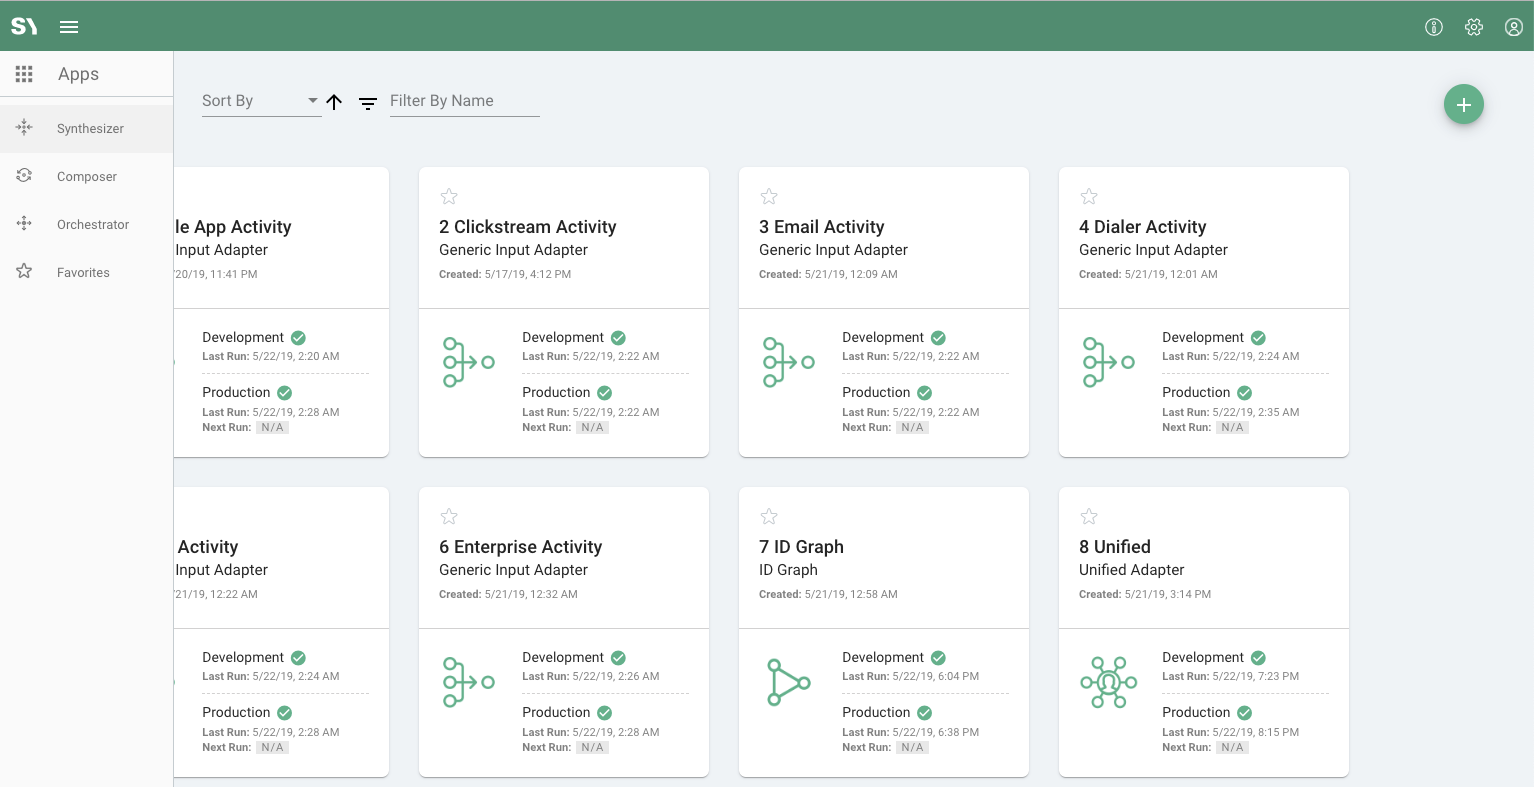The image size is (1534, 787).
Task: Open Favorites in the sidebar
Action: [x=83, y=273]
